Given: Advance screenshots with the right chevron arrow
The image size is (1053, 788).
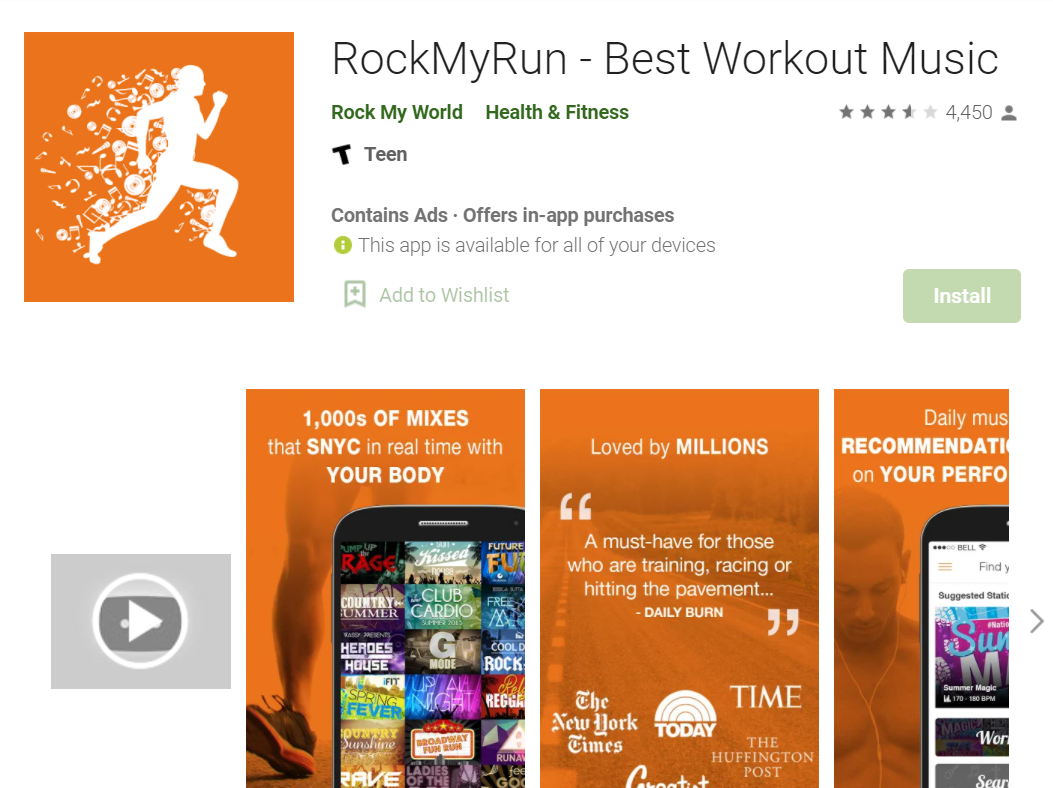Looking at the screenshot, I should pos(1036,621).
